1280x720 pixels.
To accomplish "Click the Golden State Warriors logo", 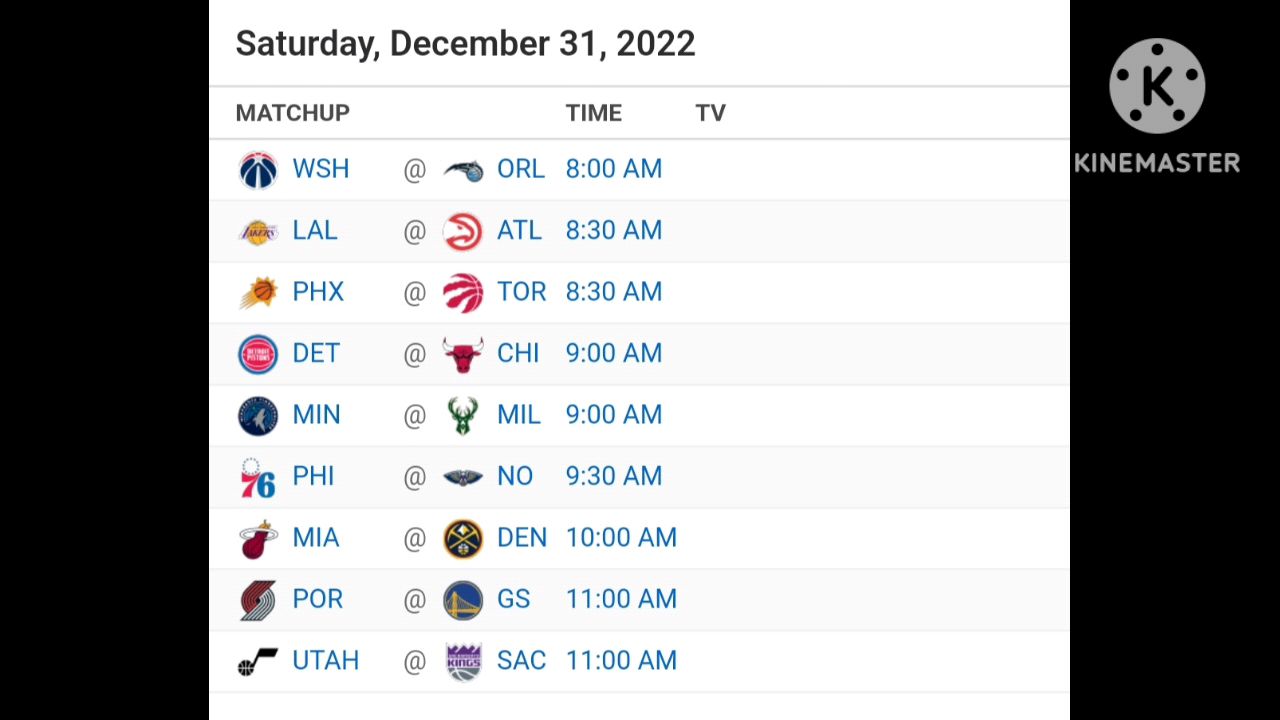I will [463, 600].
